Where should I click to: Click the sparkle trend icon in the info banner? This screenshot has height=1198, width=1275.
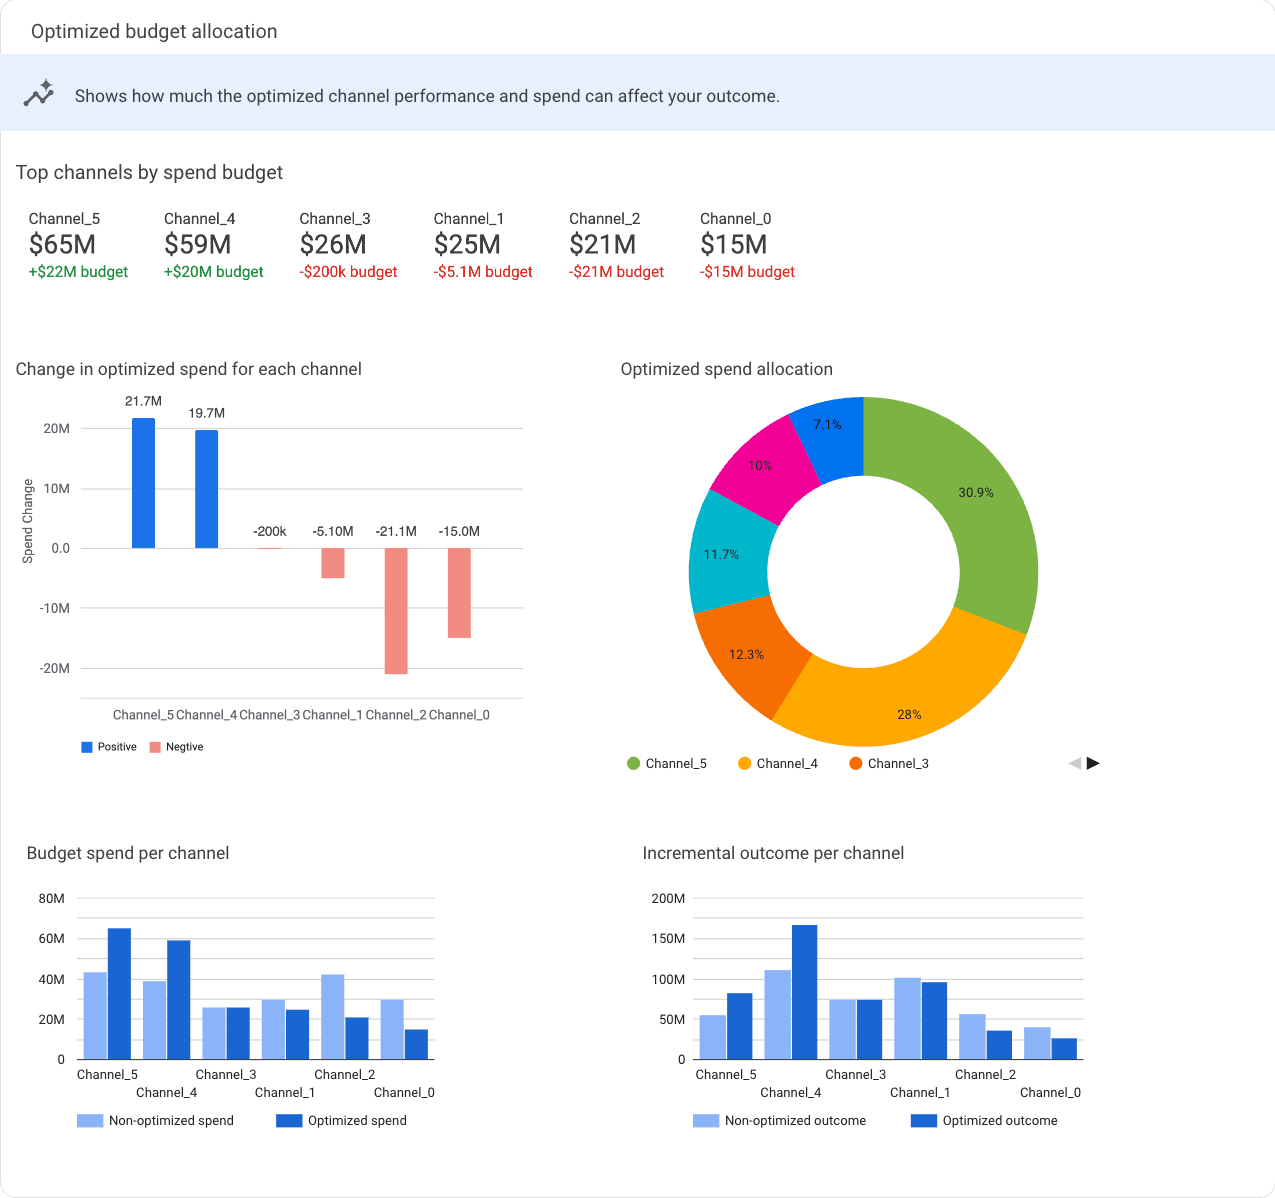pos(39,94)
